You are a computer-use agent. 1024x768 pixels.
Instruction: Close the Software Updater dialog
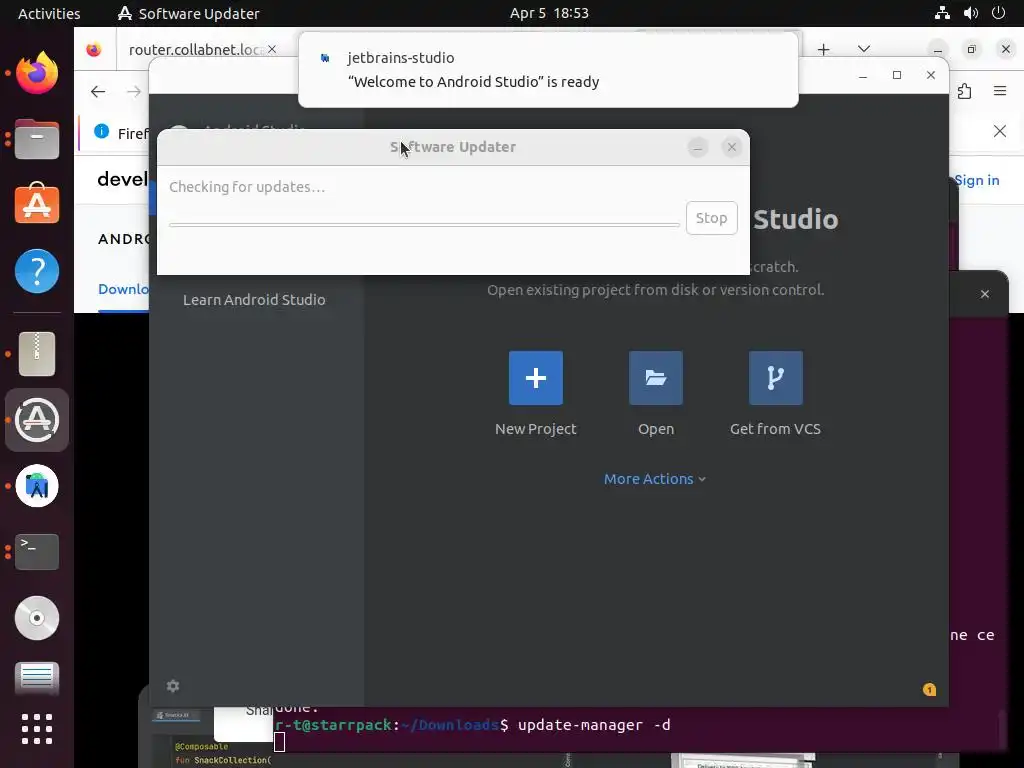731,148
